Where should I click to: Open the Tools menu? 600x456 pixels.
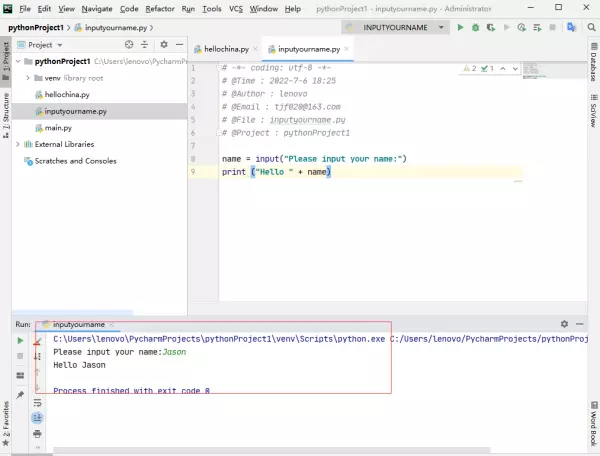(212, 8)
